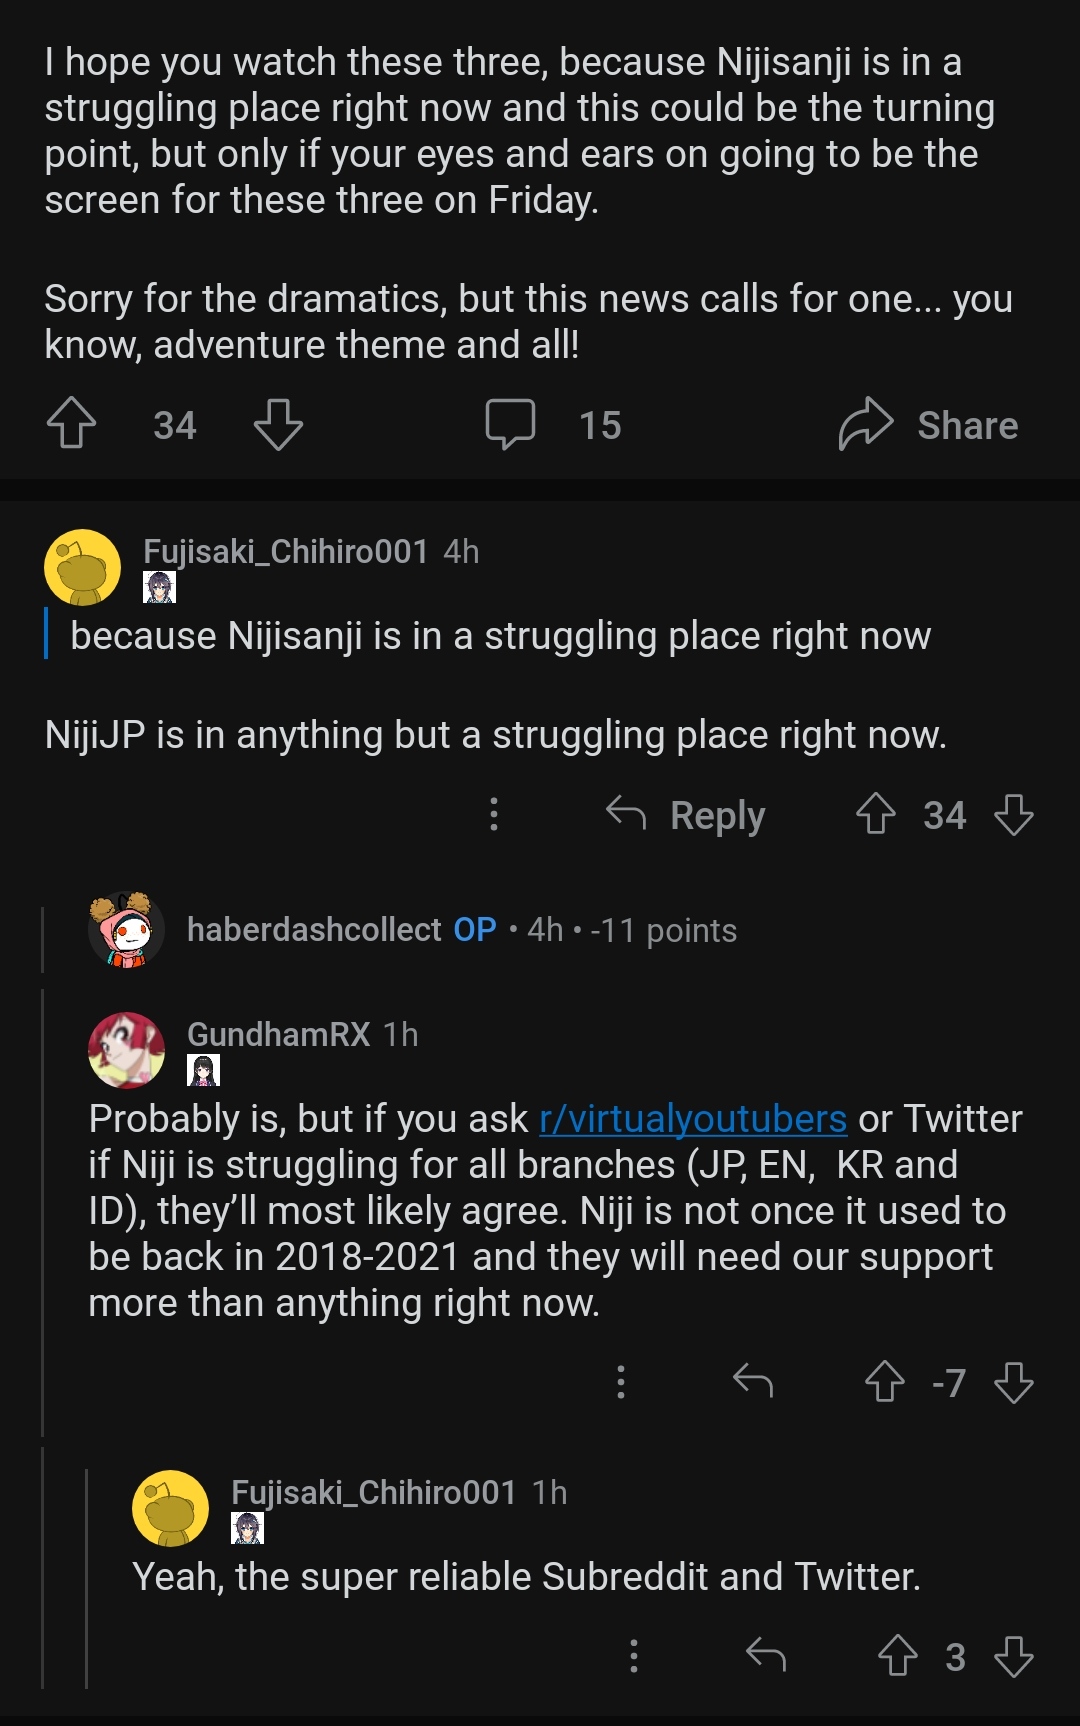The width and height of the screenshot is (1080, 1726).
Task: Downvote GundhamRX comment at -7
Action: click(x=1014, y=1382)
